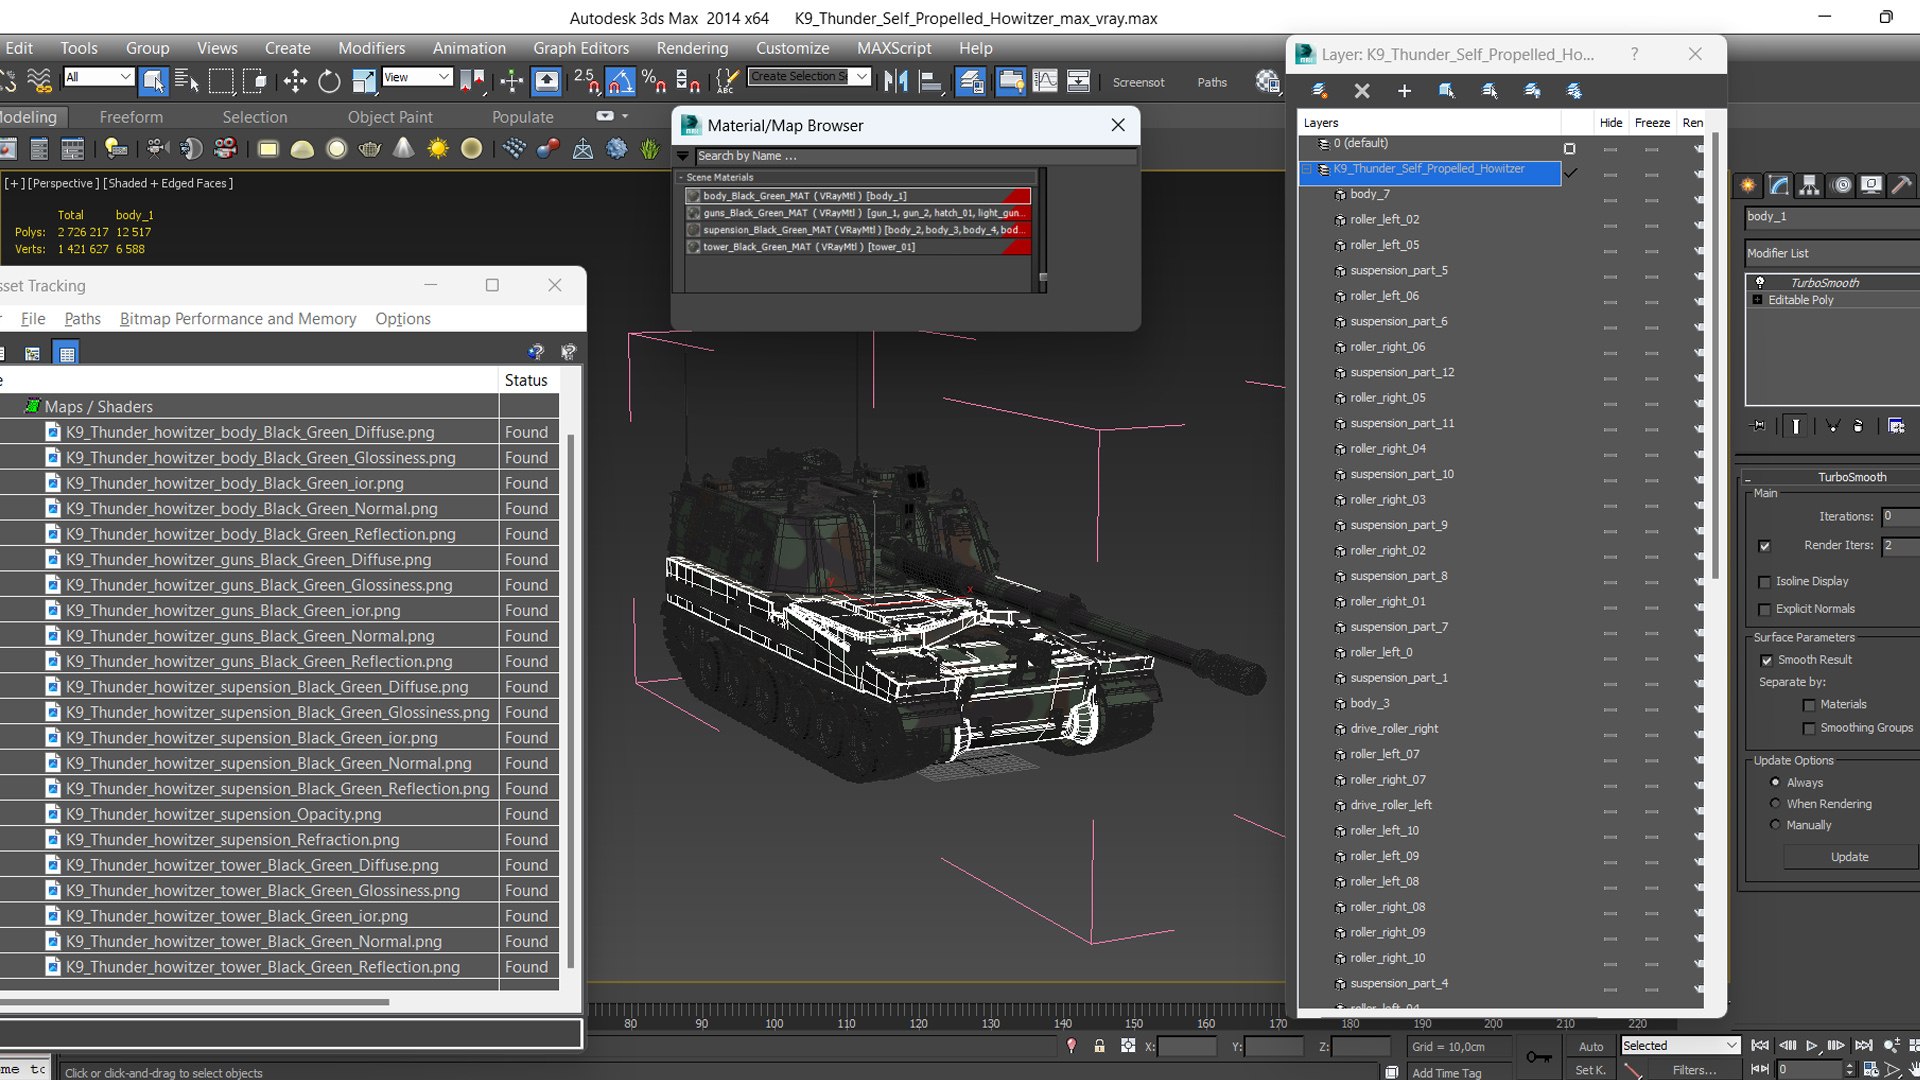The image size is (1920, 1080).
Task: Open the View reference coordinate dropdown
Action: pyautogui.click(x=417, y=77)
